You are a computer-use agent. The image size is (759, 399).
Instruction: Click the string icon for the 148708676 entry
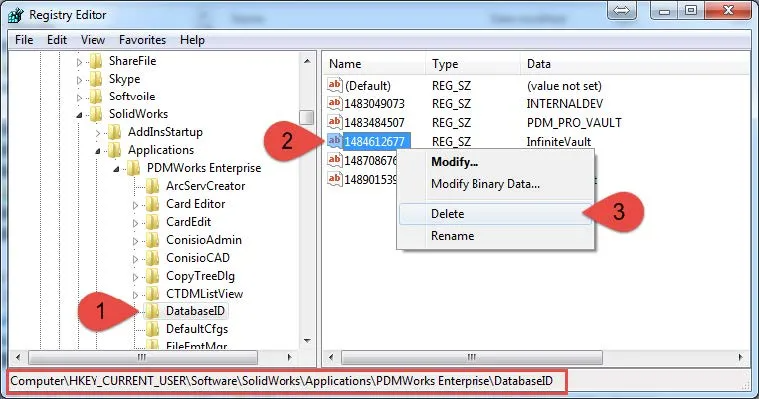334,160
